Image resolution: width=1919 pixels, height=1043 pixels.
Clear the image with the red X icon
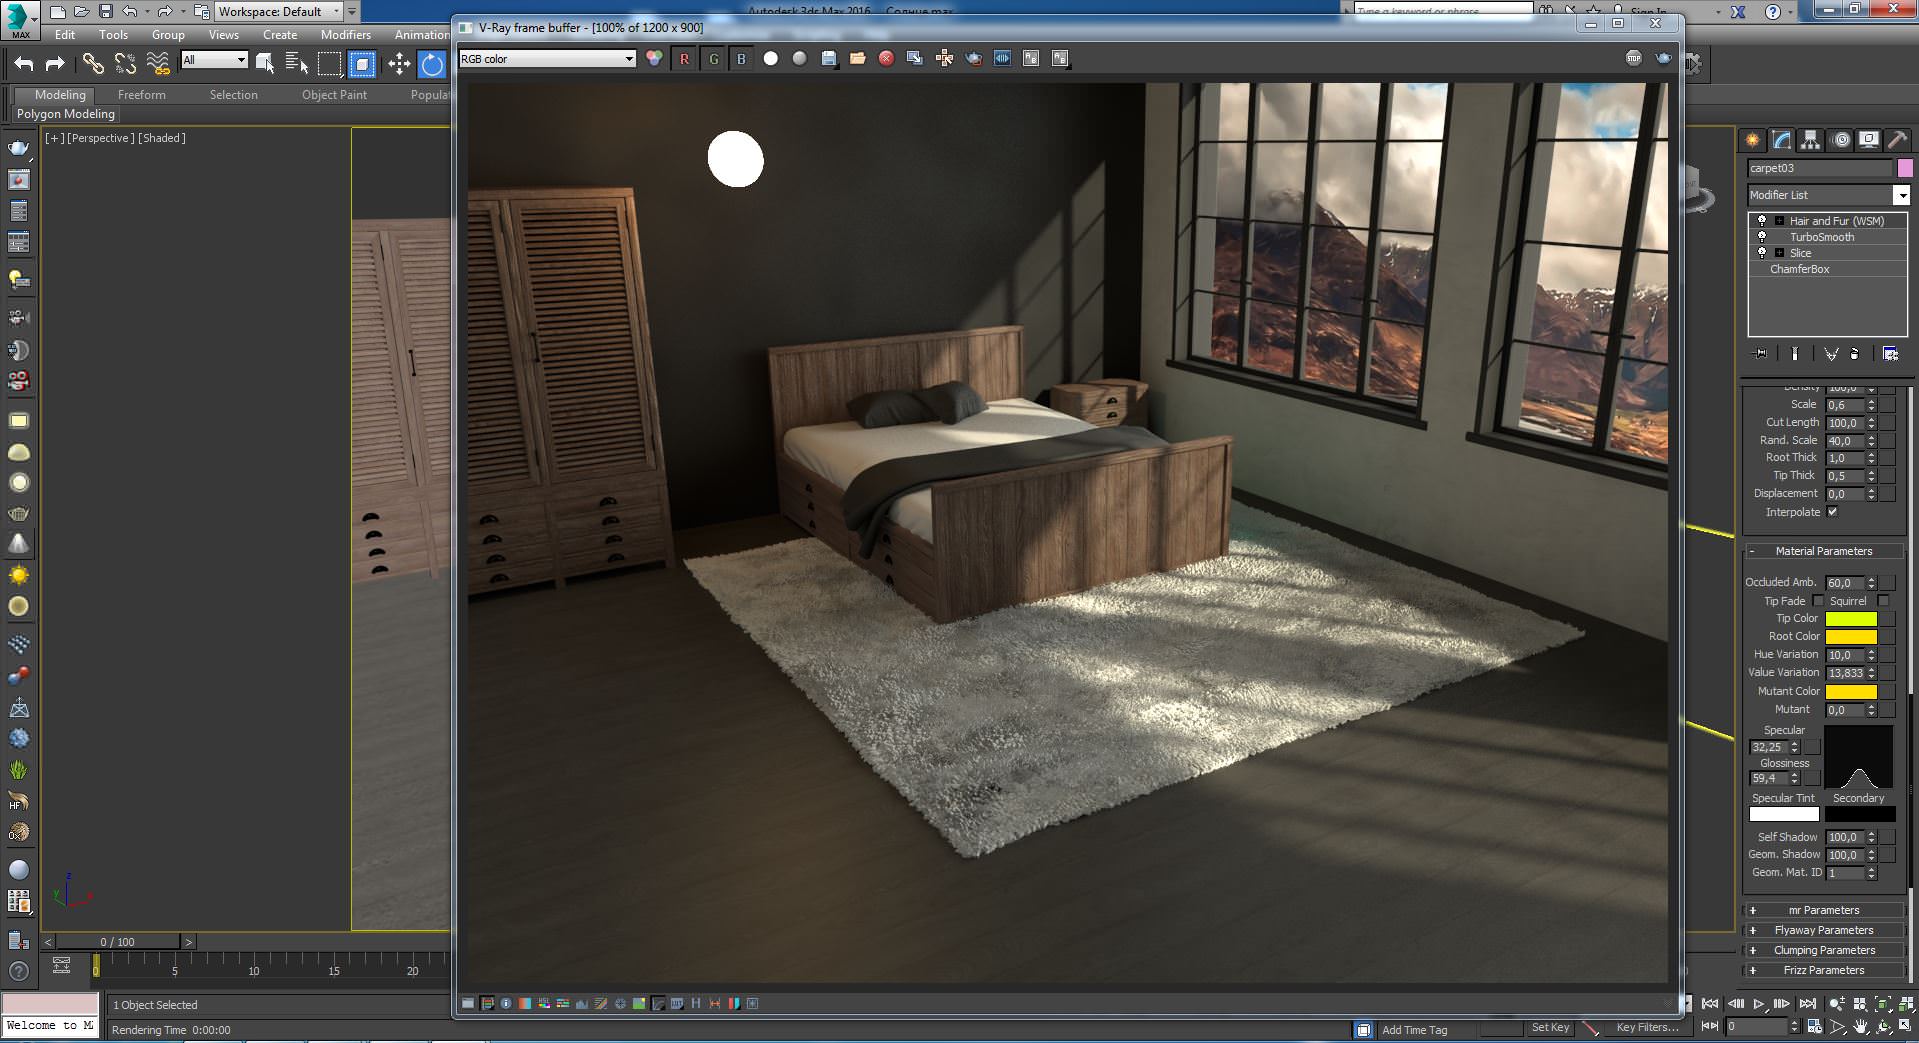[886, 59]
